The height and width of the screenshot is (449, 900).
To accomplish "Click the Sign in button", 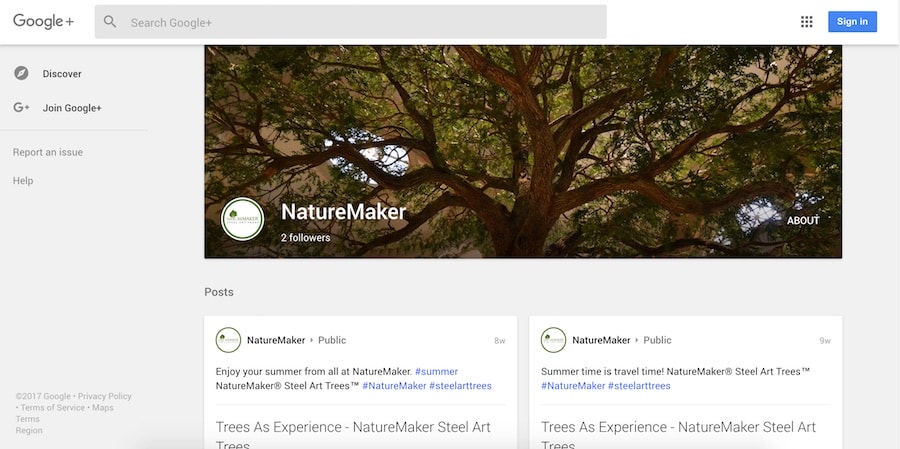I will pos(851,22).
